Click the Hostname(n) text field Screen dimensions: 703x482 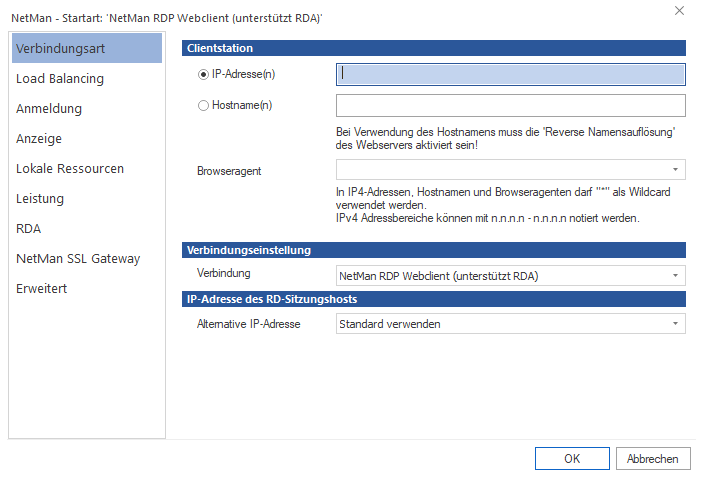point(510,106)
